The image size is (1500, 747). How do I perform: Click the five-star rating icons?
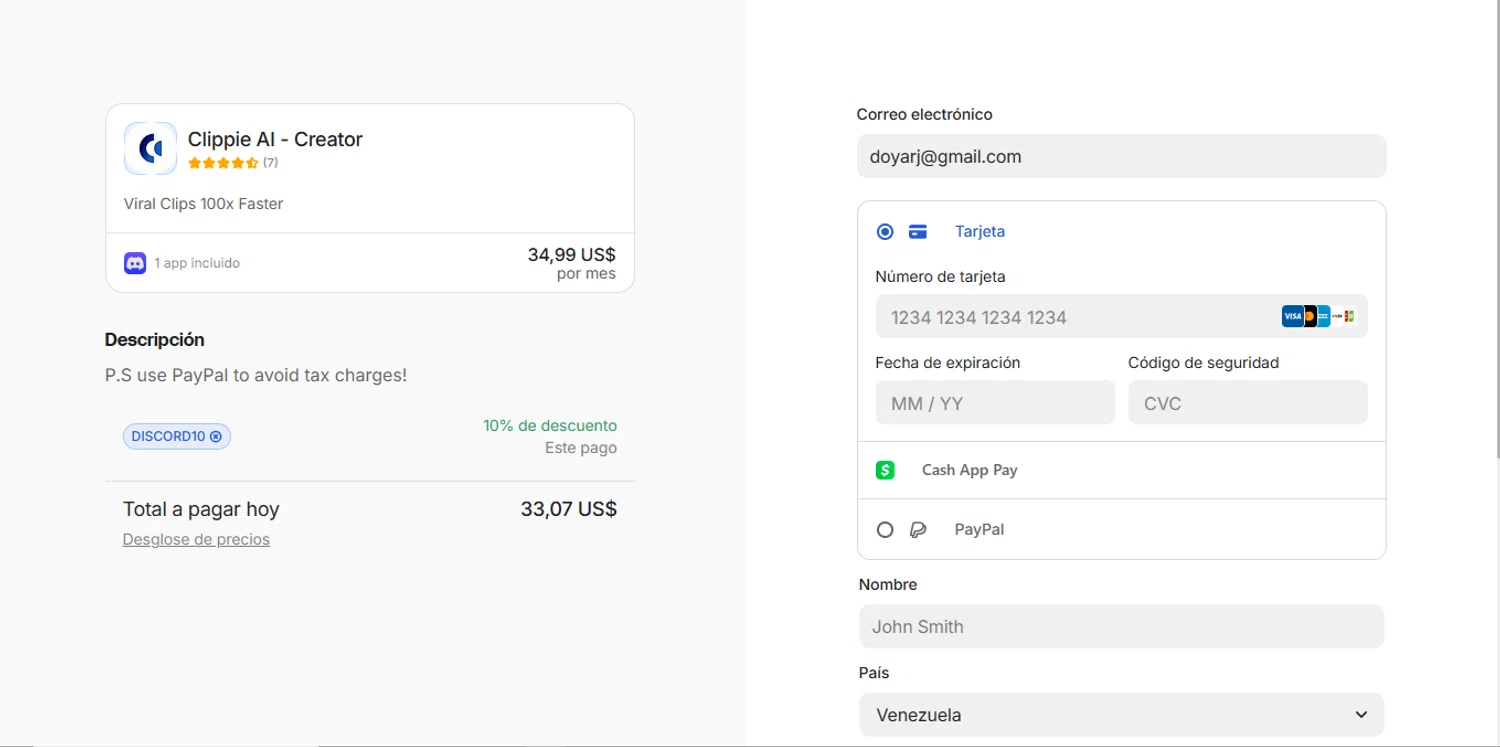click(x=223, y=163)
